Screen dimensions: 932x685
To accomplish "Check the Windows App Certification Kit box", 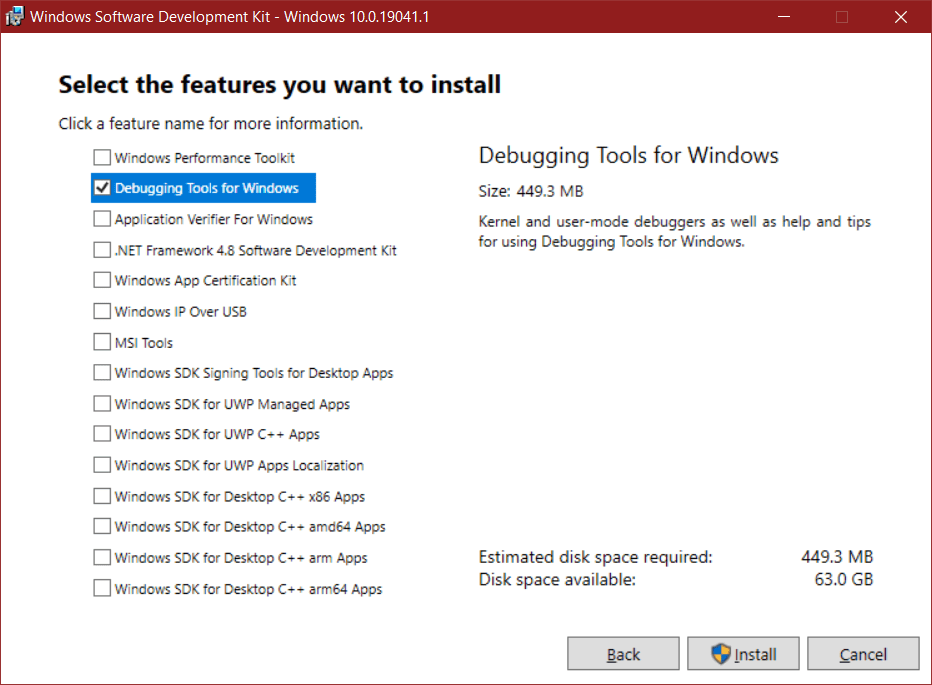I will point(102,279).
